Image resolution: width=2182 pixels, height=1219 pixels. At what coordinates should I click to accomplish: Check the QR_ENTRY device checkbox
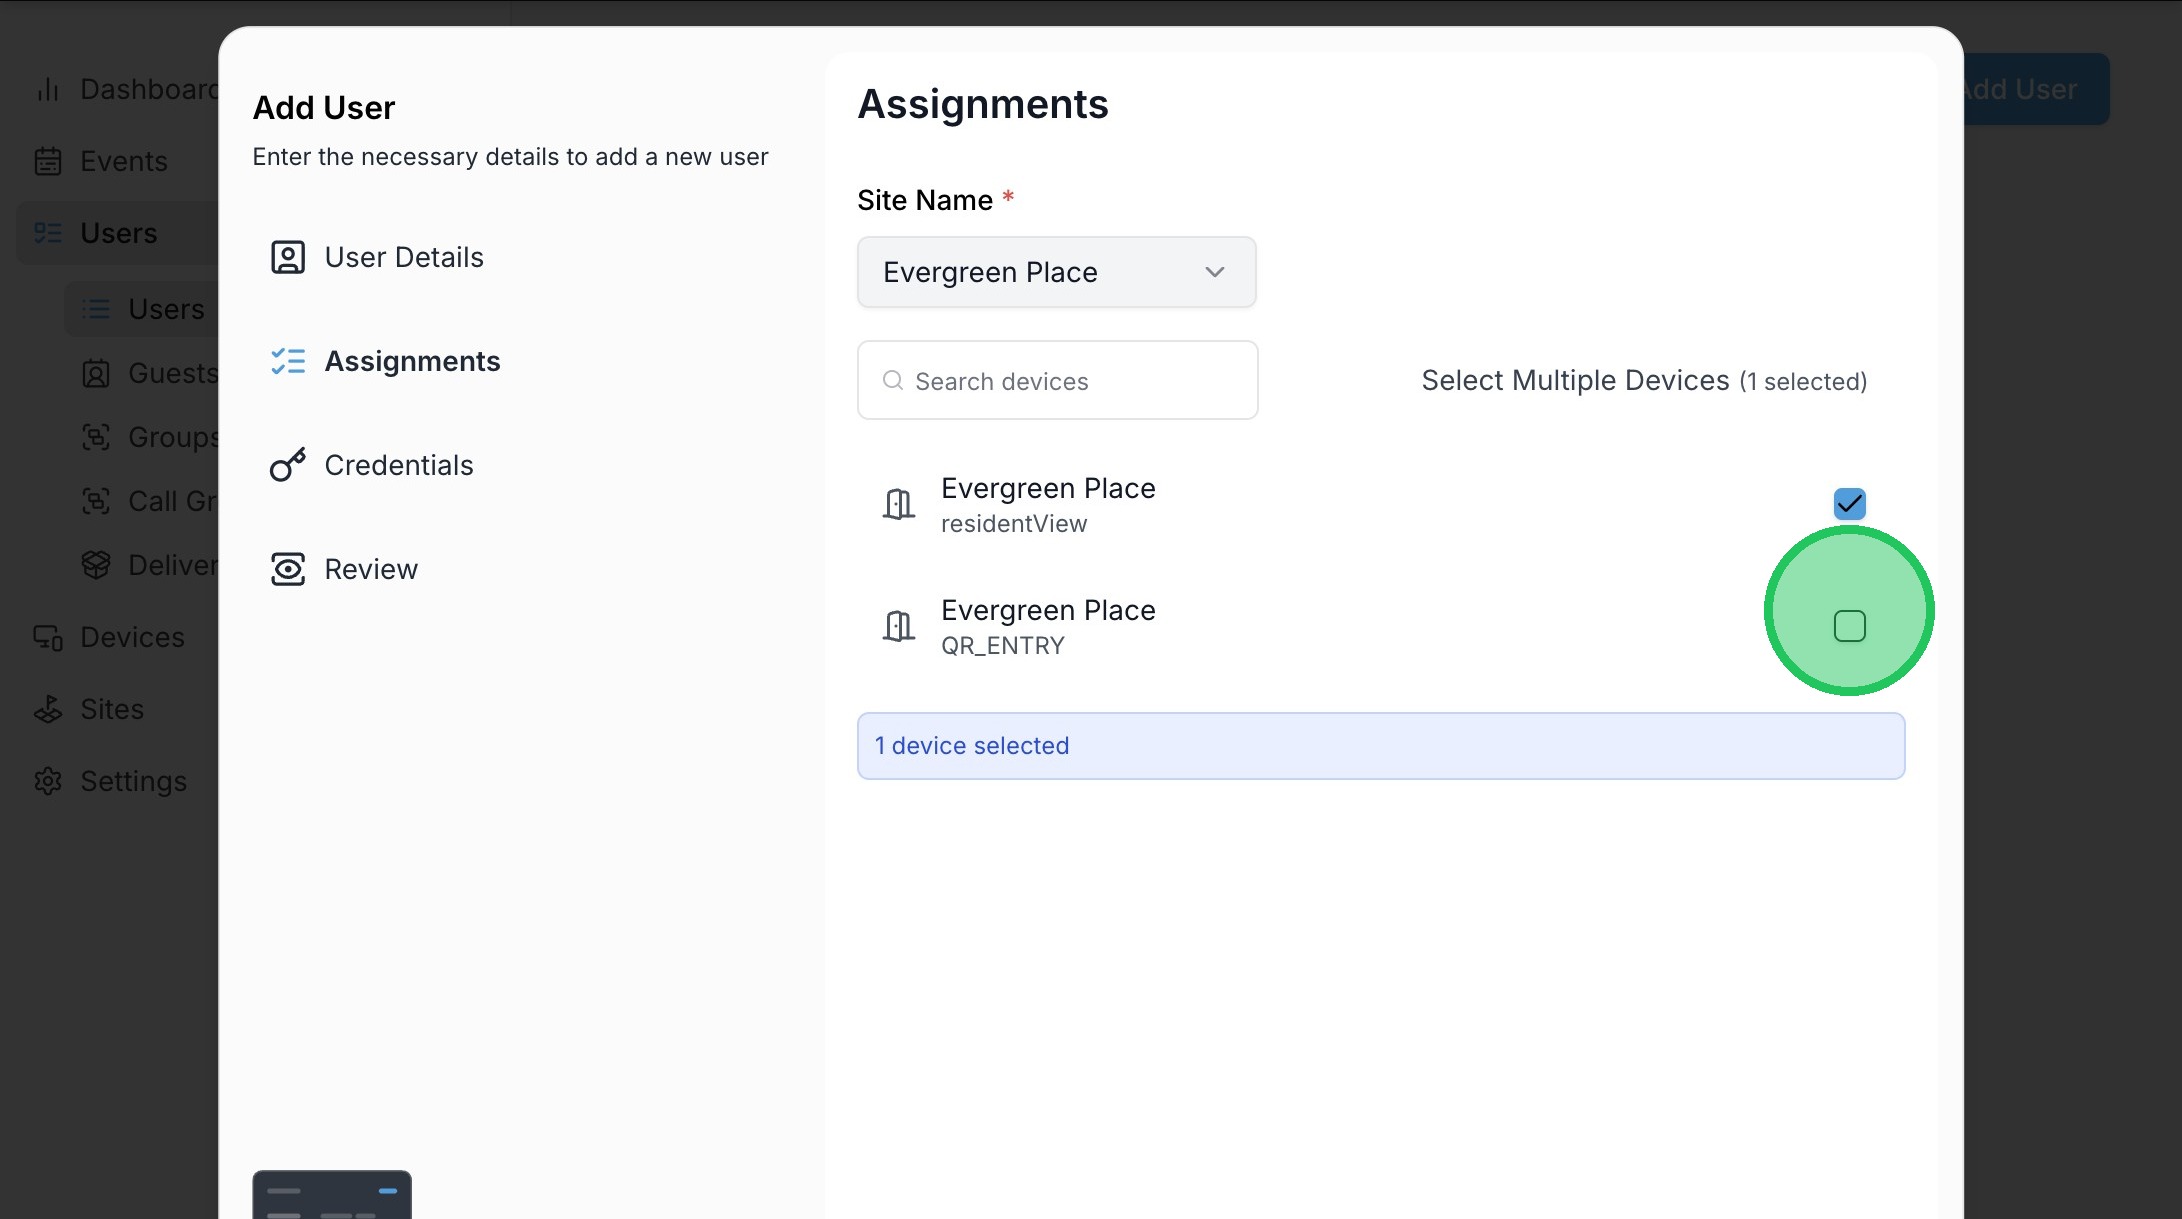click(1849, 626)
